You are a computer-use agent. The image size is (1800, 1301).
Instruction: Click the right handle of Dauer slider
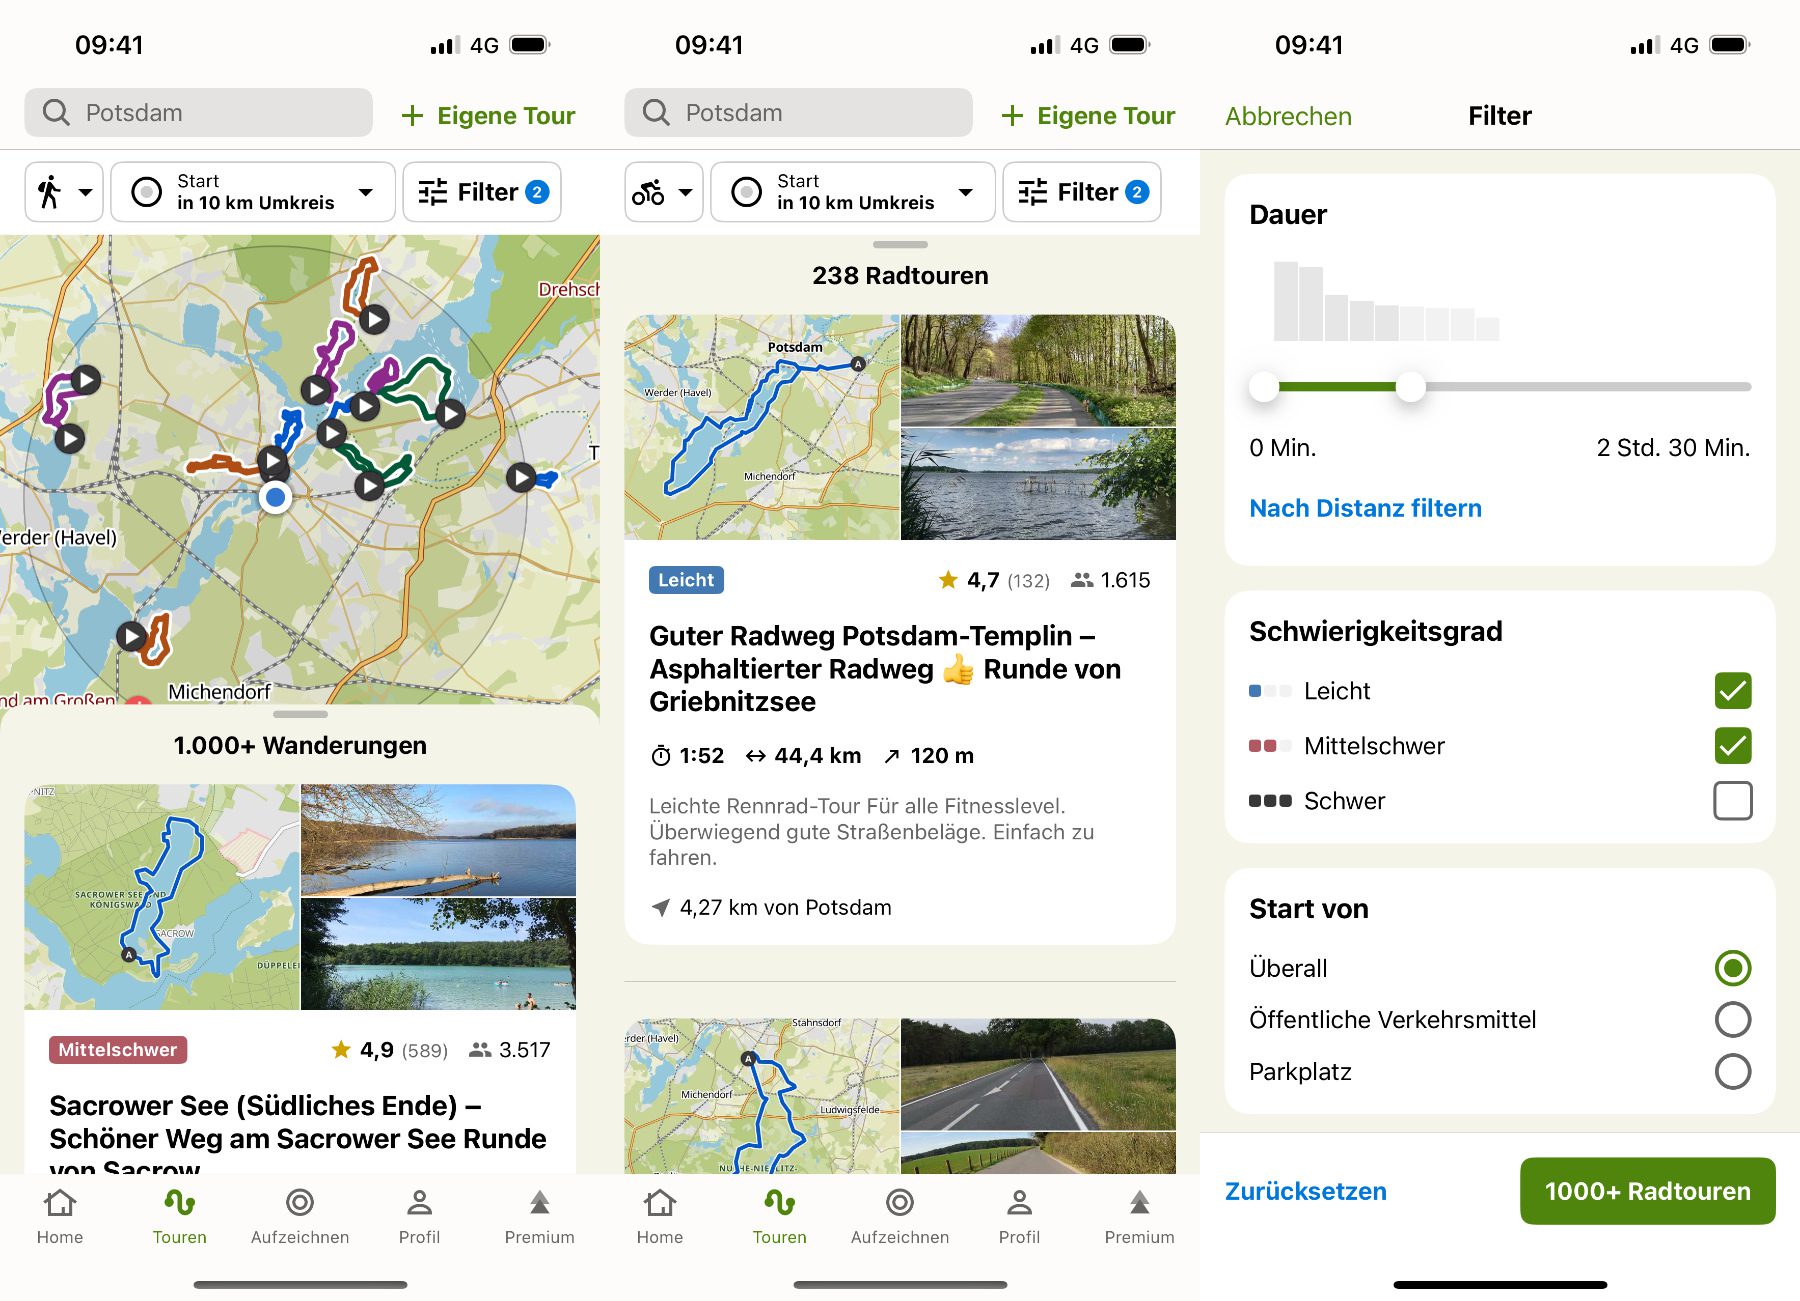(x=1410, y=386)
